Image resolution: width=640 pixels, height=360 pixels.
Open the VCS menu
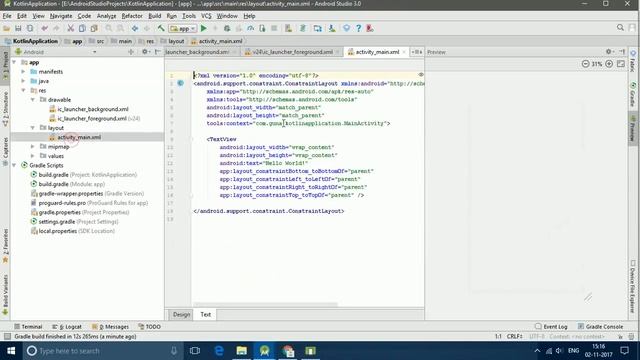click(x=206, y=16)
